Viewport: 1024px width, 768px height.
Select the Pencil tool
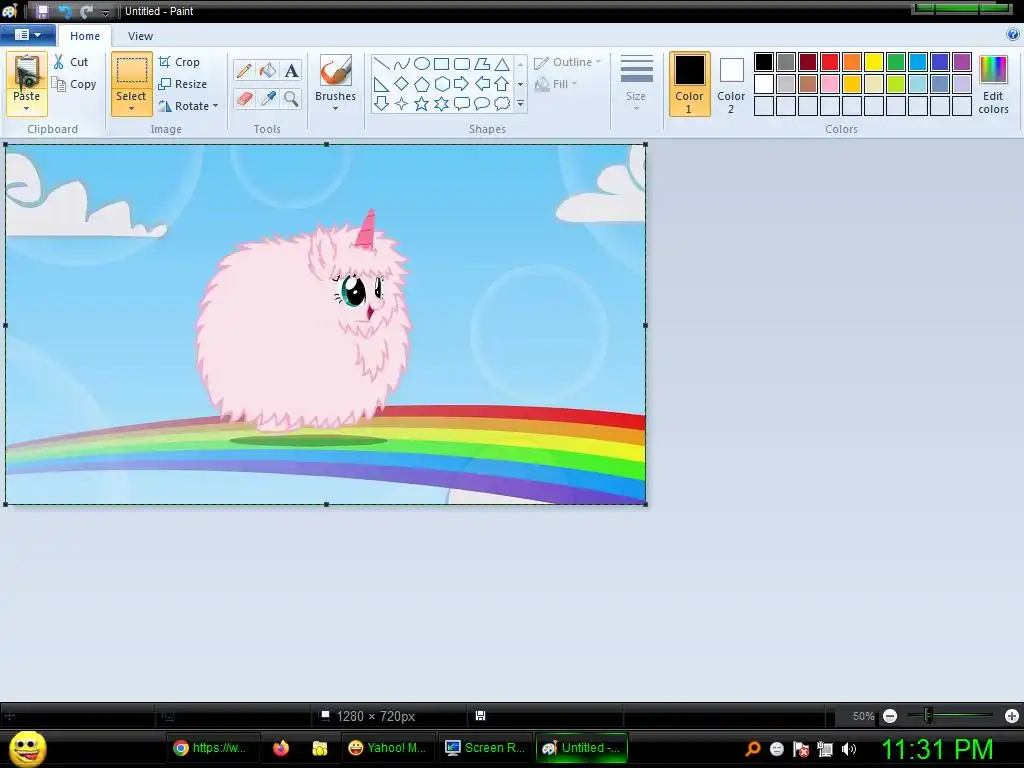pos(244,71)
